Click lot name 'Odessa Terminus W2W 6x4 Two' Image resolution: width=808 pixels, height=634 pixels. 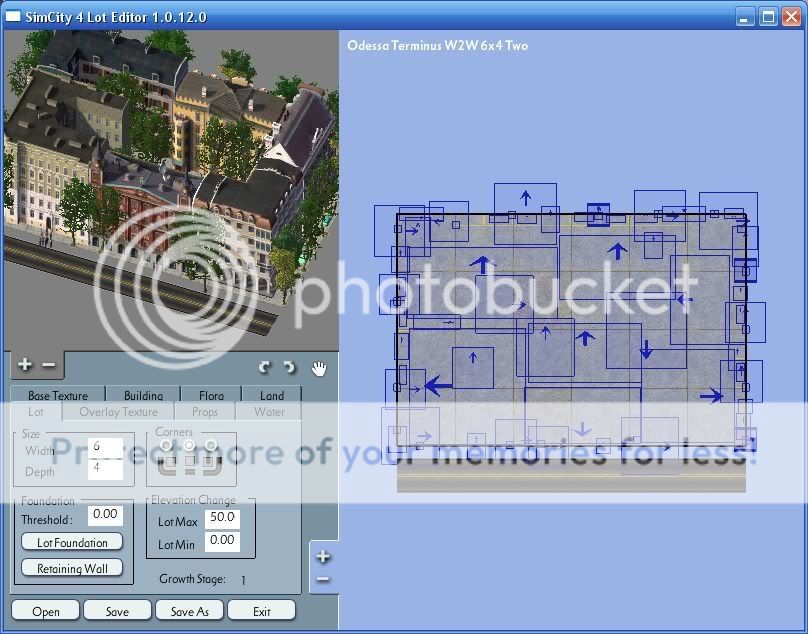(437, 45)
